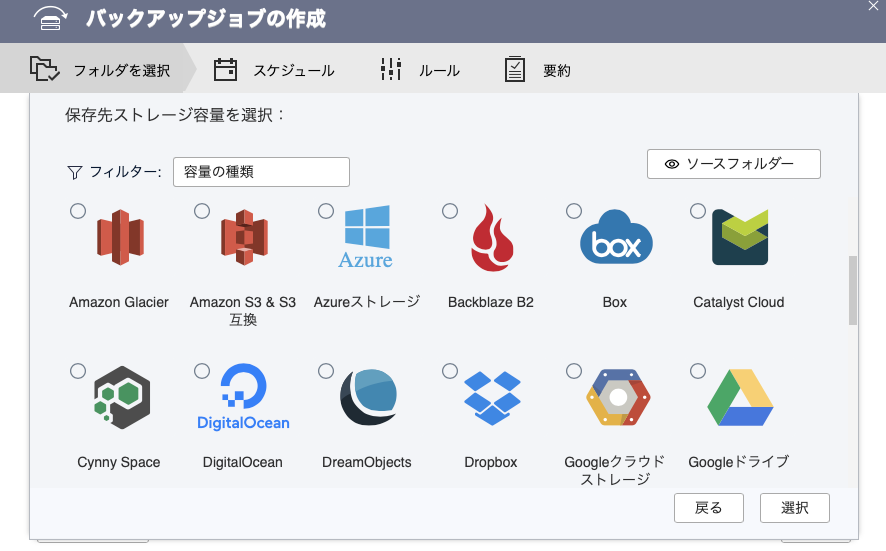Select the DreamObjects radio button
886x551 pixels.
click(x=326, y=371)
